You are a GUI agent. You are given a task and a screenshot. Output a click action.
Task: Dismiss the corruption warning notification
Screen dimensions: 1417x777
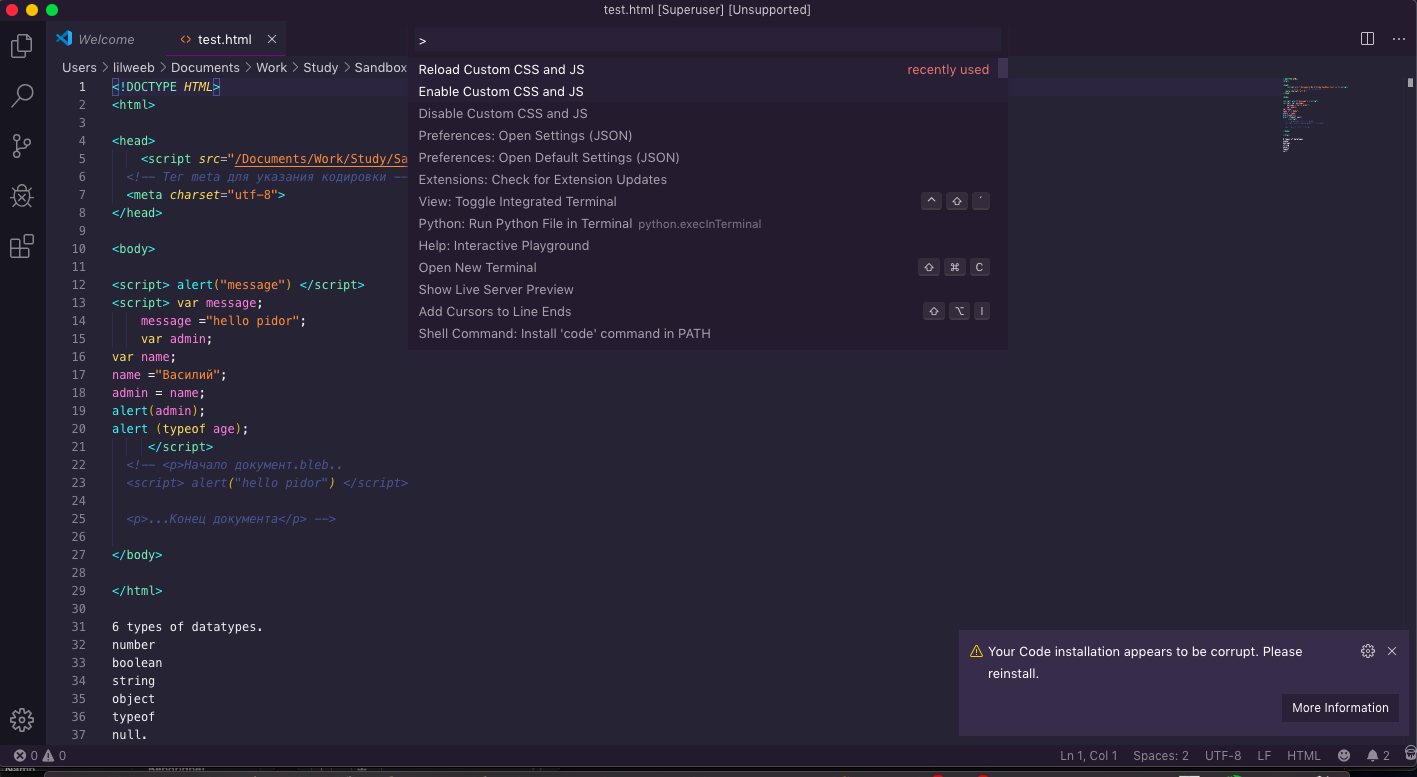tap(1392, 651)
